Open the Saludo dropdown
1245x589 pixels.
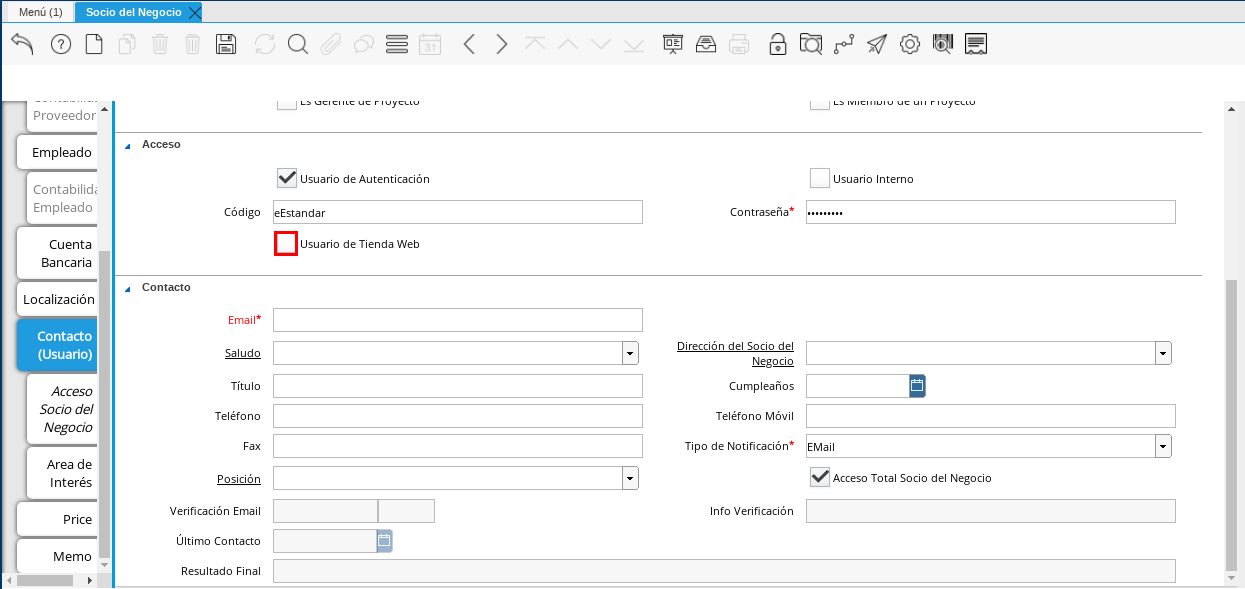[x=630, y=353]
